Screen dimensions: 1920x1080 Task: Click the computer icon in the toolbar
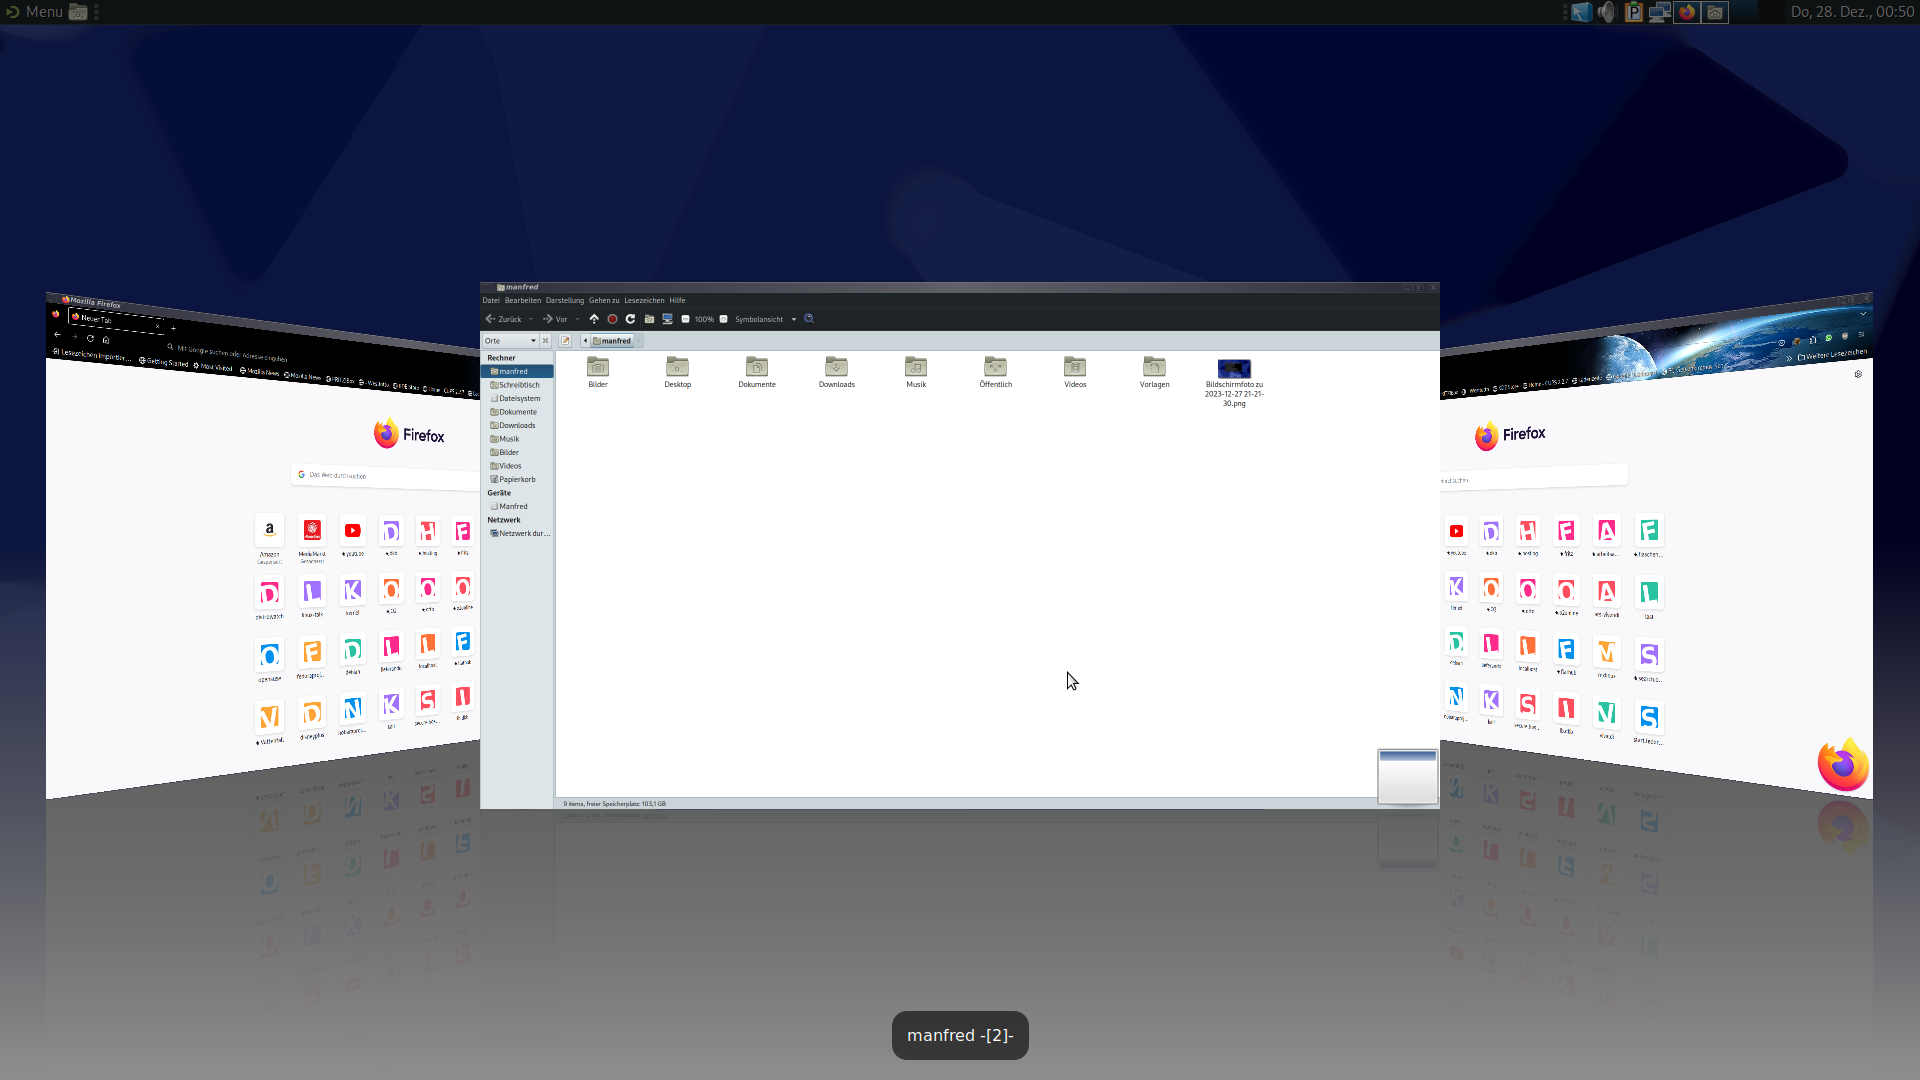tap(667, 319)
